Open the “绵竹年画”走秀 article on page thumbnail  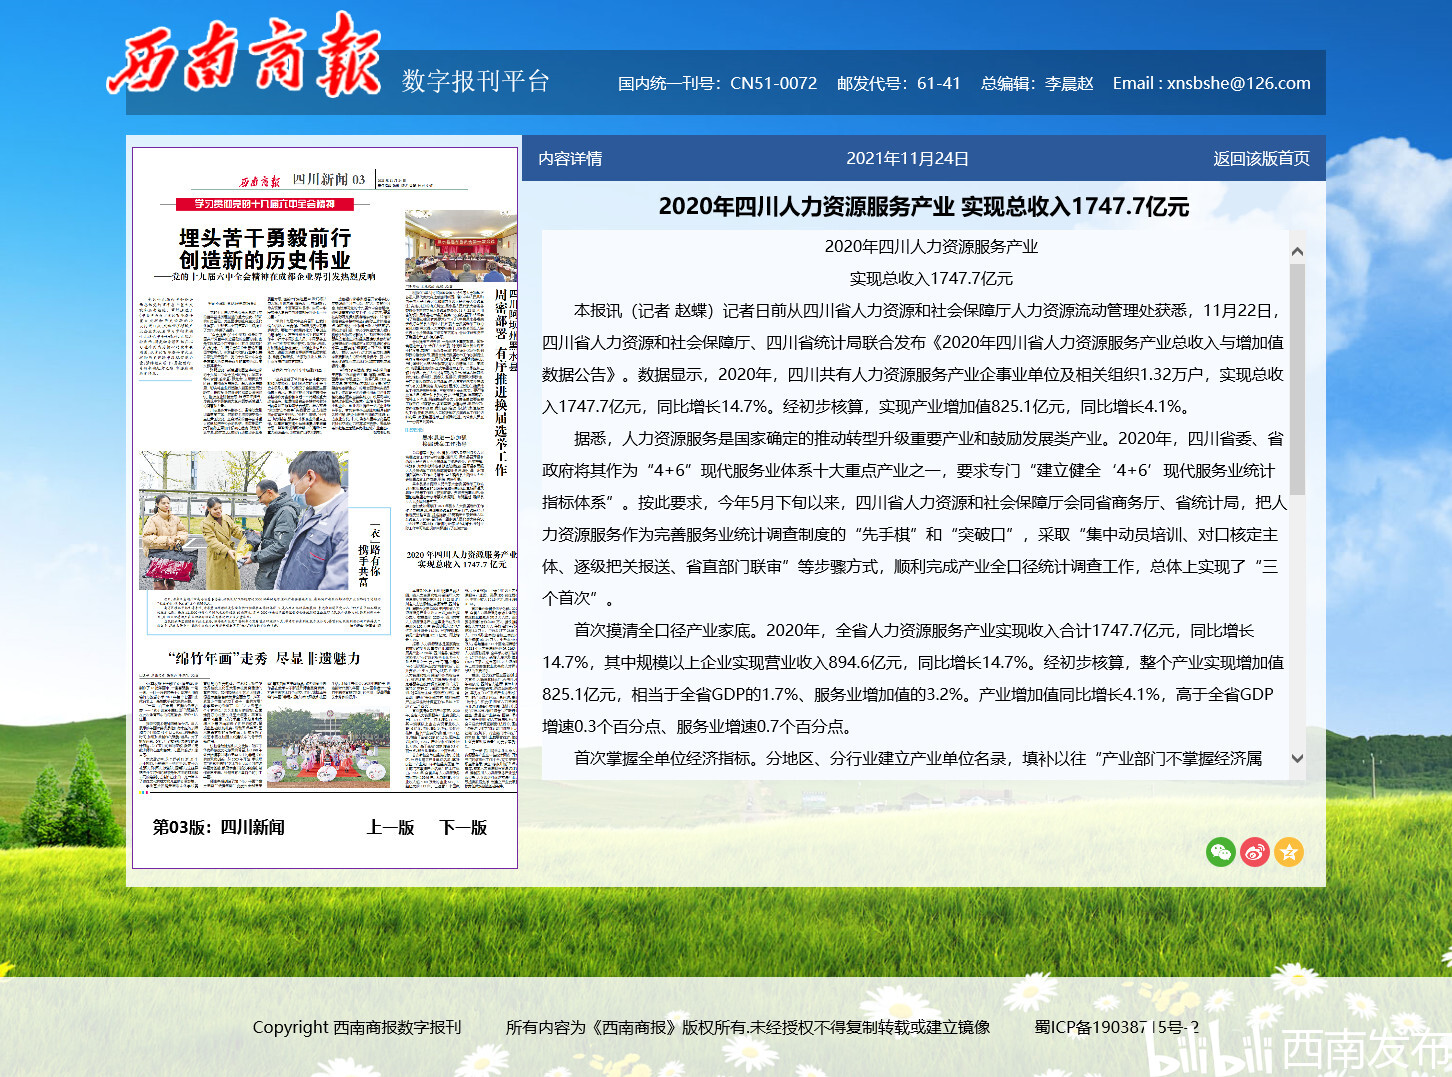click(264, 658)
